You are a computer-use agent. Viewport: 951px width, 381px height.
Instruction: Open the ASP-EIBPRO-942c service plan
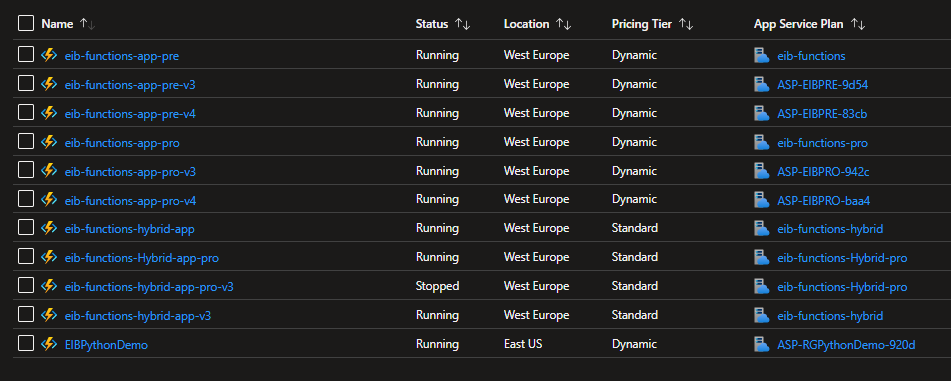pos(823,172)
